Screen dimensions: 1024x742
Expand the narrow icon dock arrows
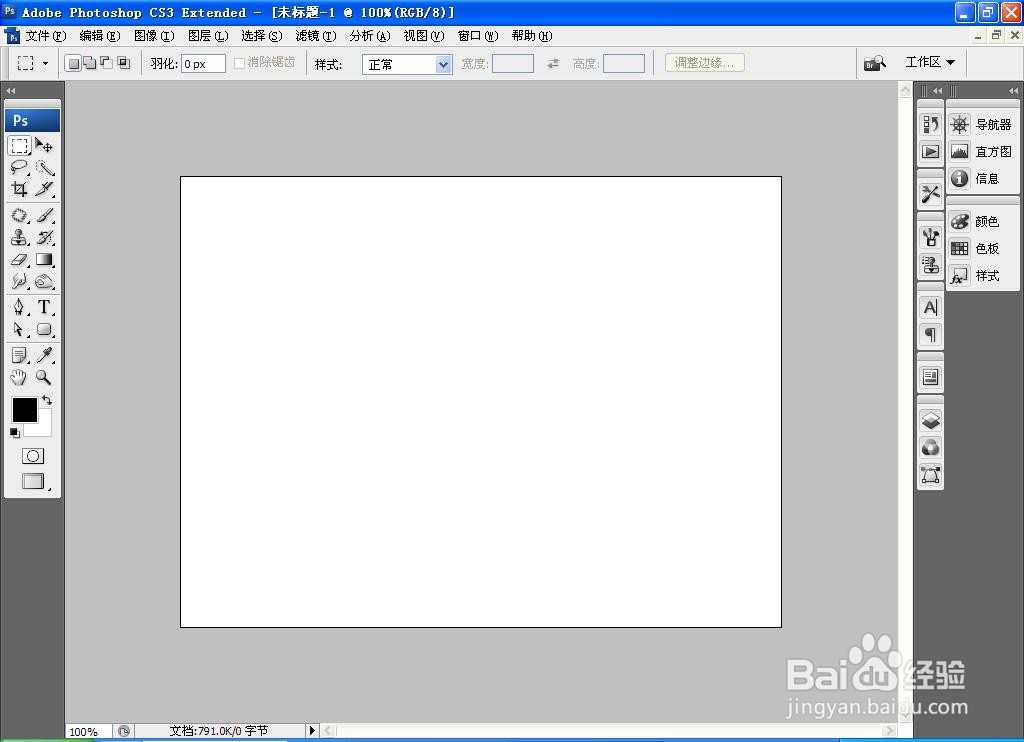coord(938,91)
